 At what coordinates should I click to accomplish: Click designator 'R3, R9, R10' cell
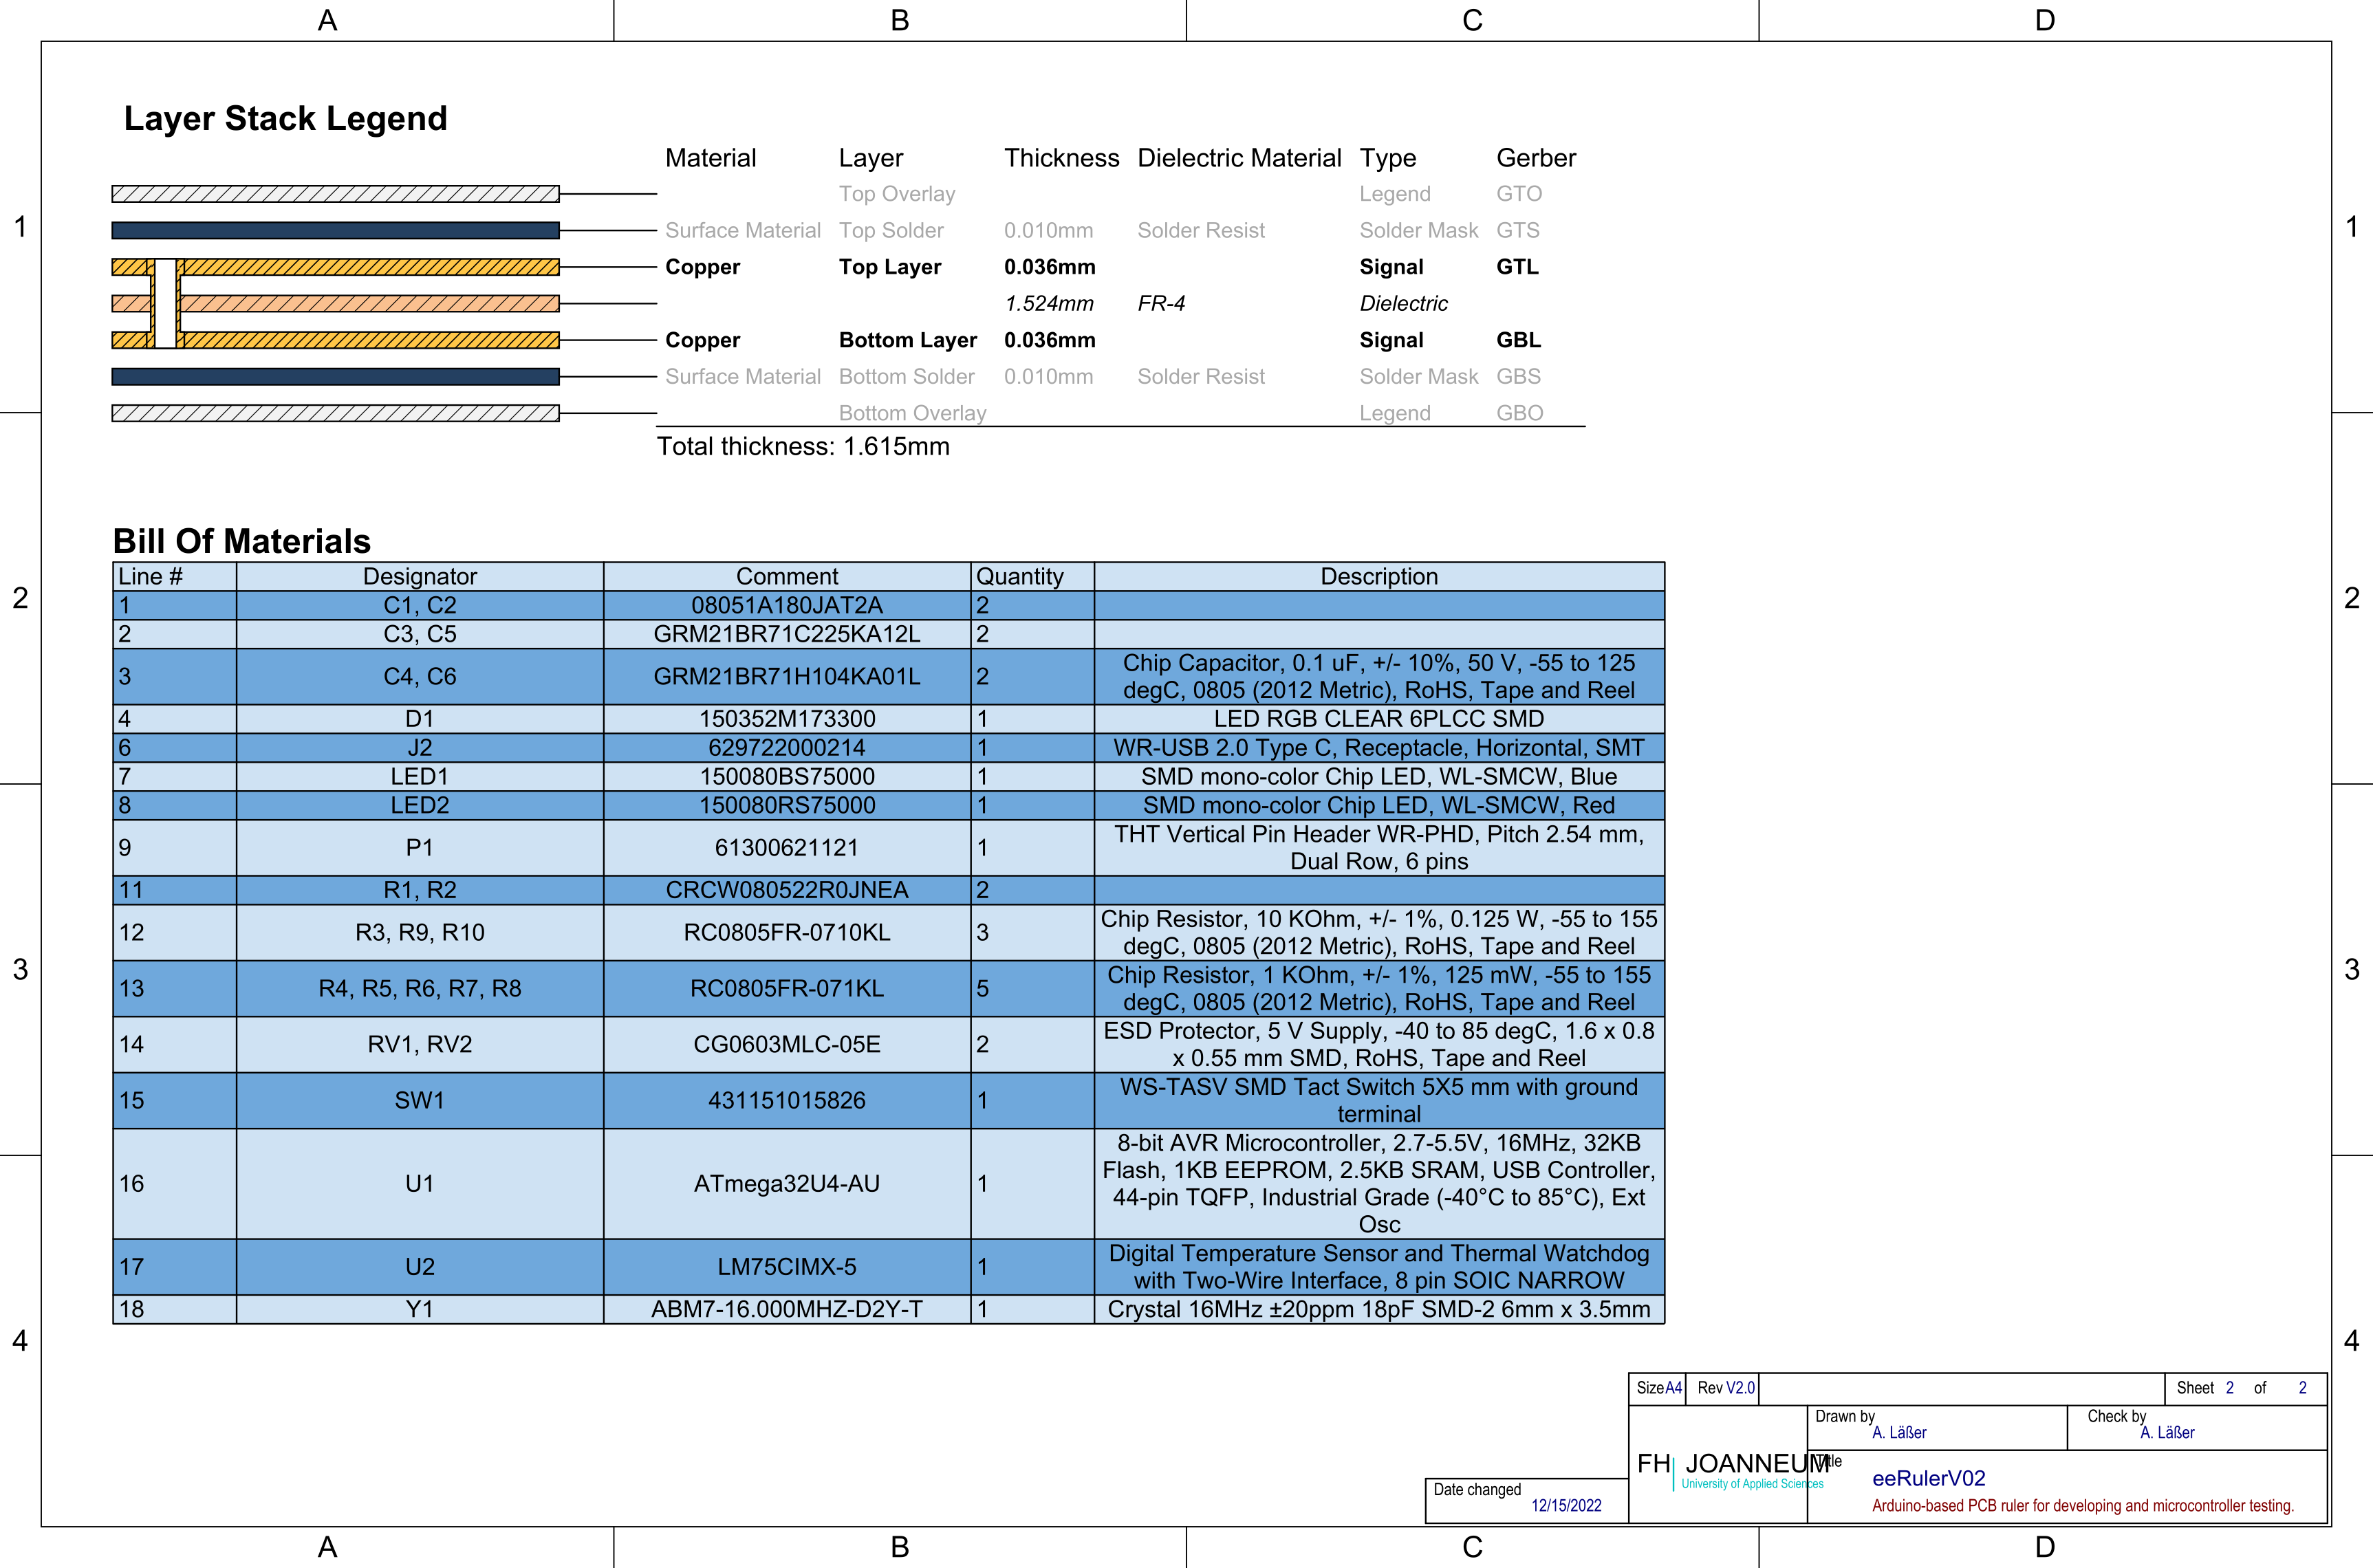click(x=420, y=932)
